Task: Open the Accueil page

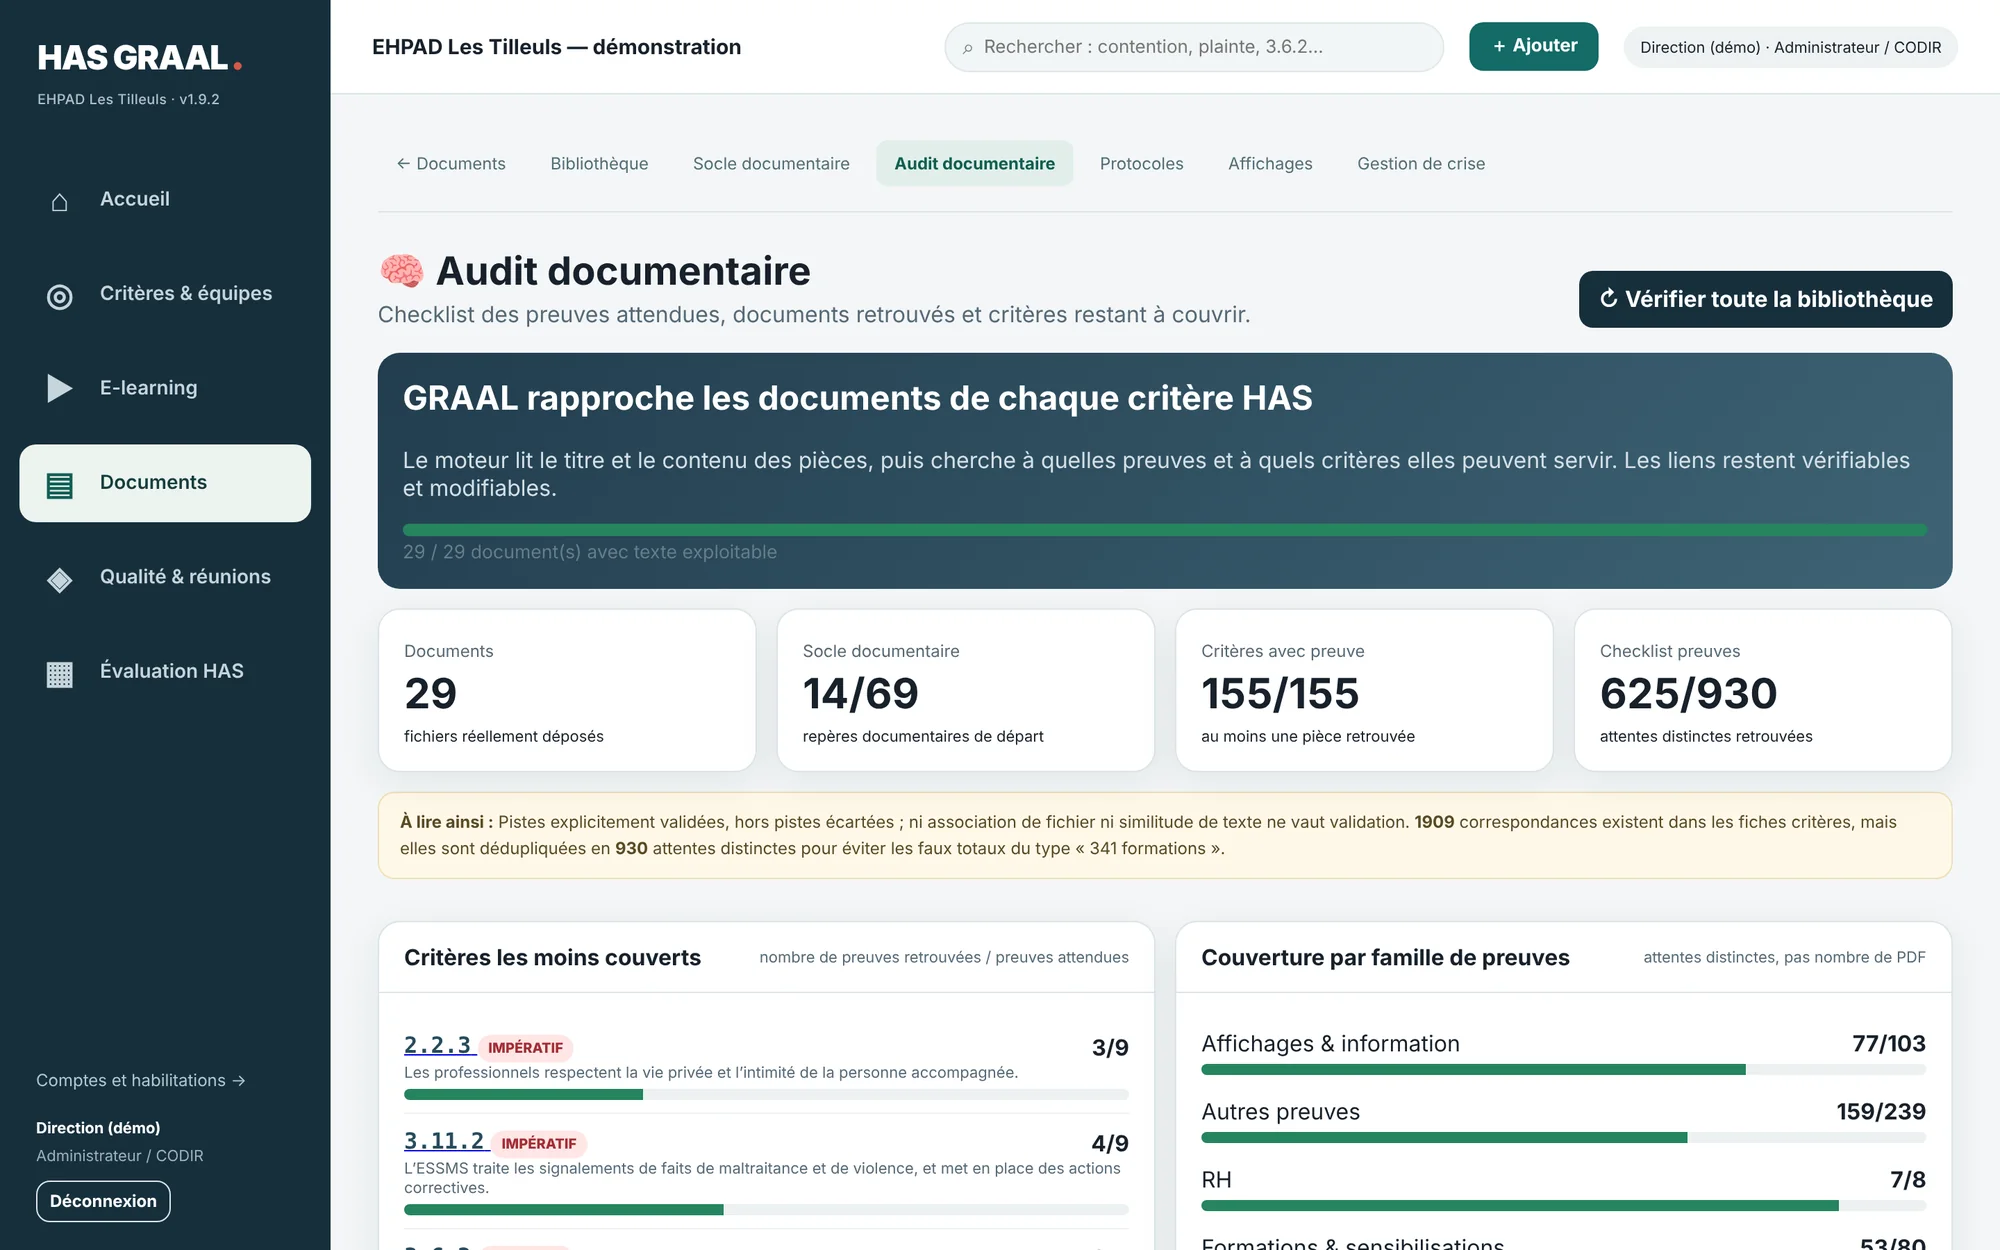Action: [x=165, y=199]
